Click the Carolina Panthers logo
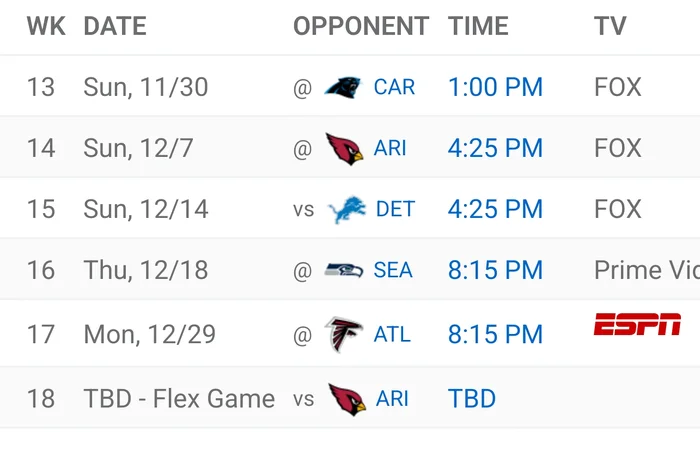 (x=345, y=87)
